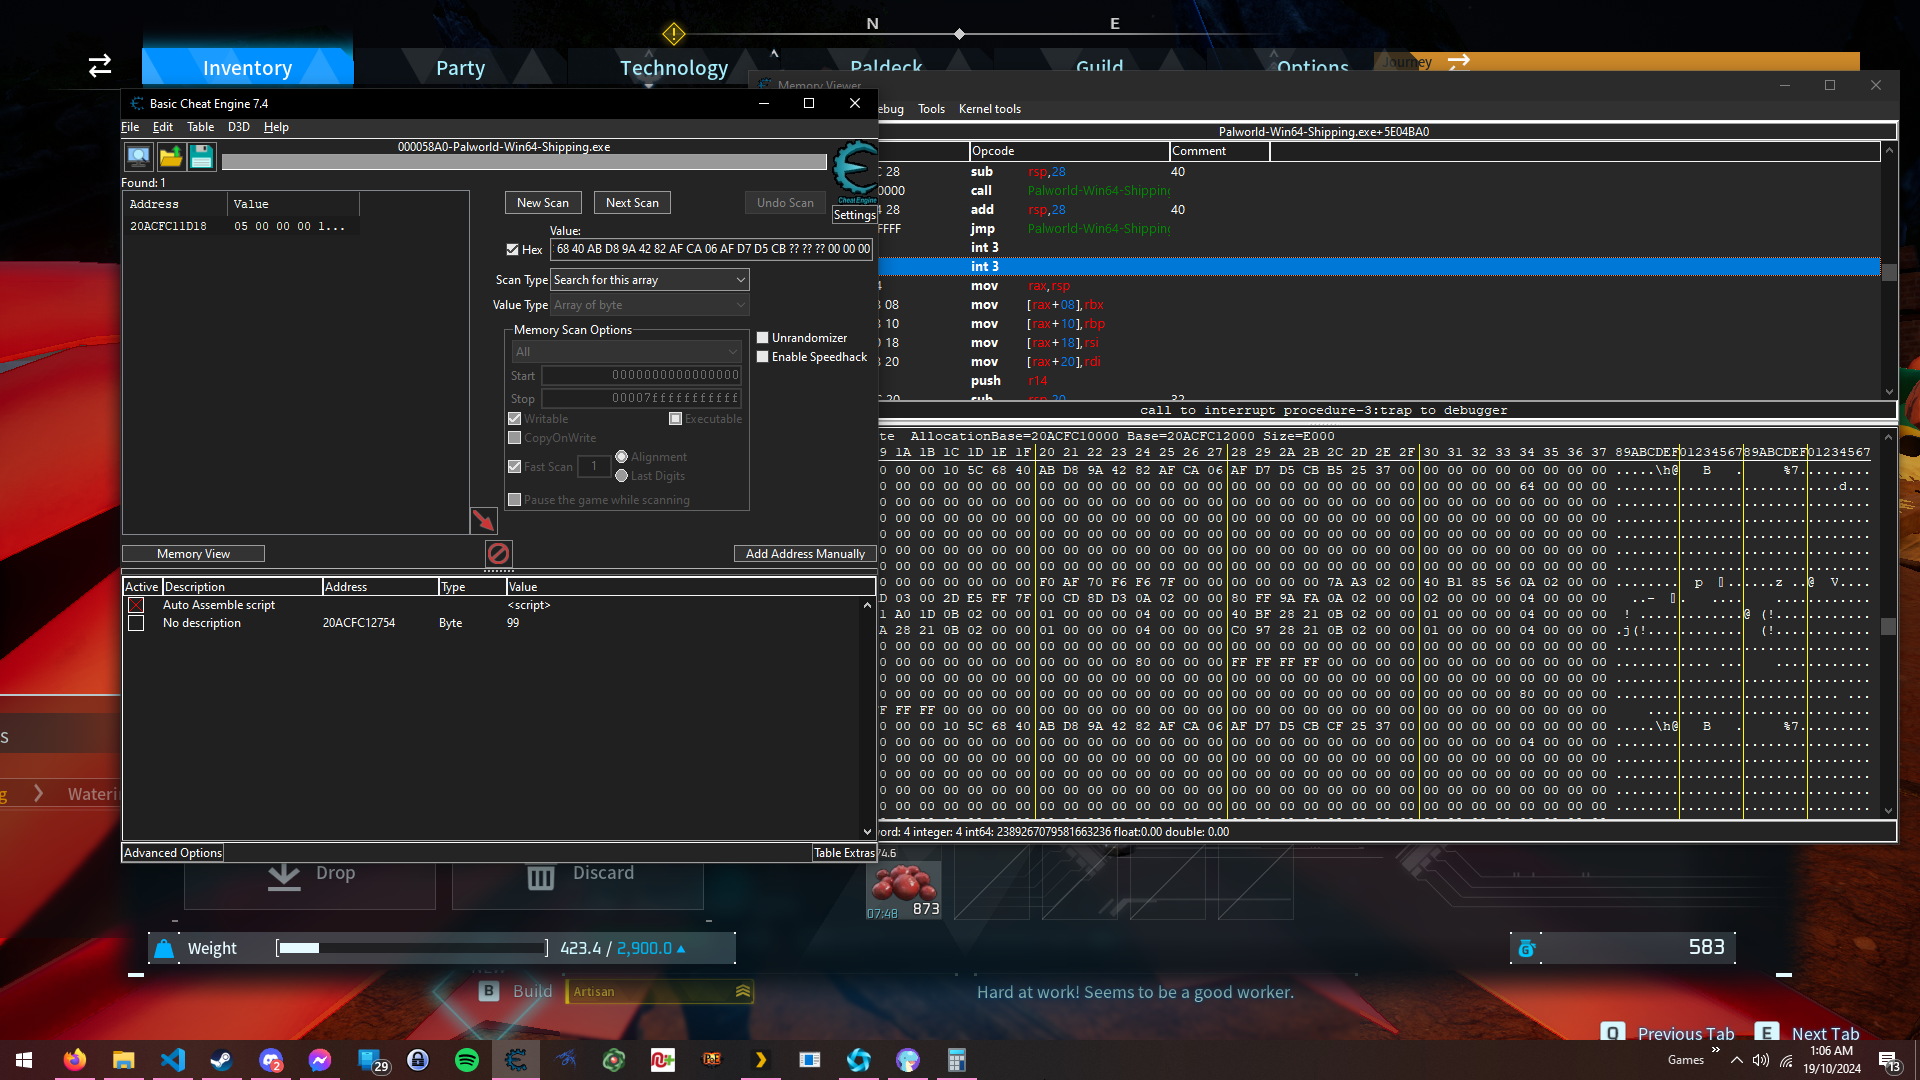This screenshot has height=1080, width=1920.
Task: Open the Windows Start menu
Action: 24,1060
